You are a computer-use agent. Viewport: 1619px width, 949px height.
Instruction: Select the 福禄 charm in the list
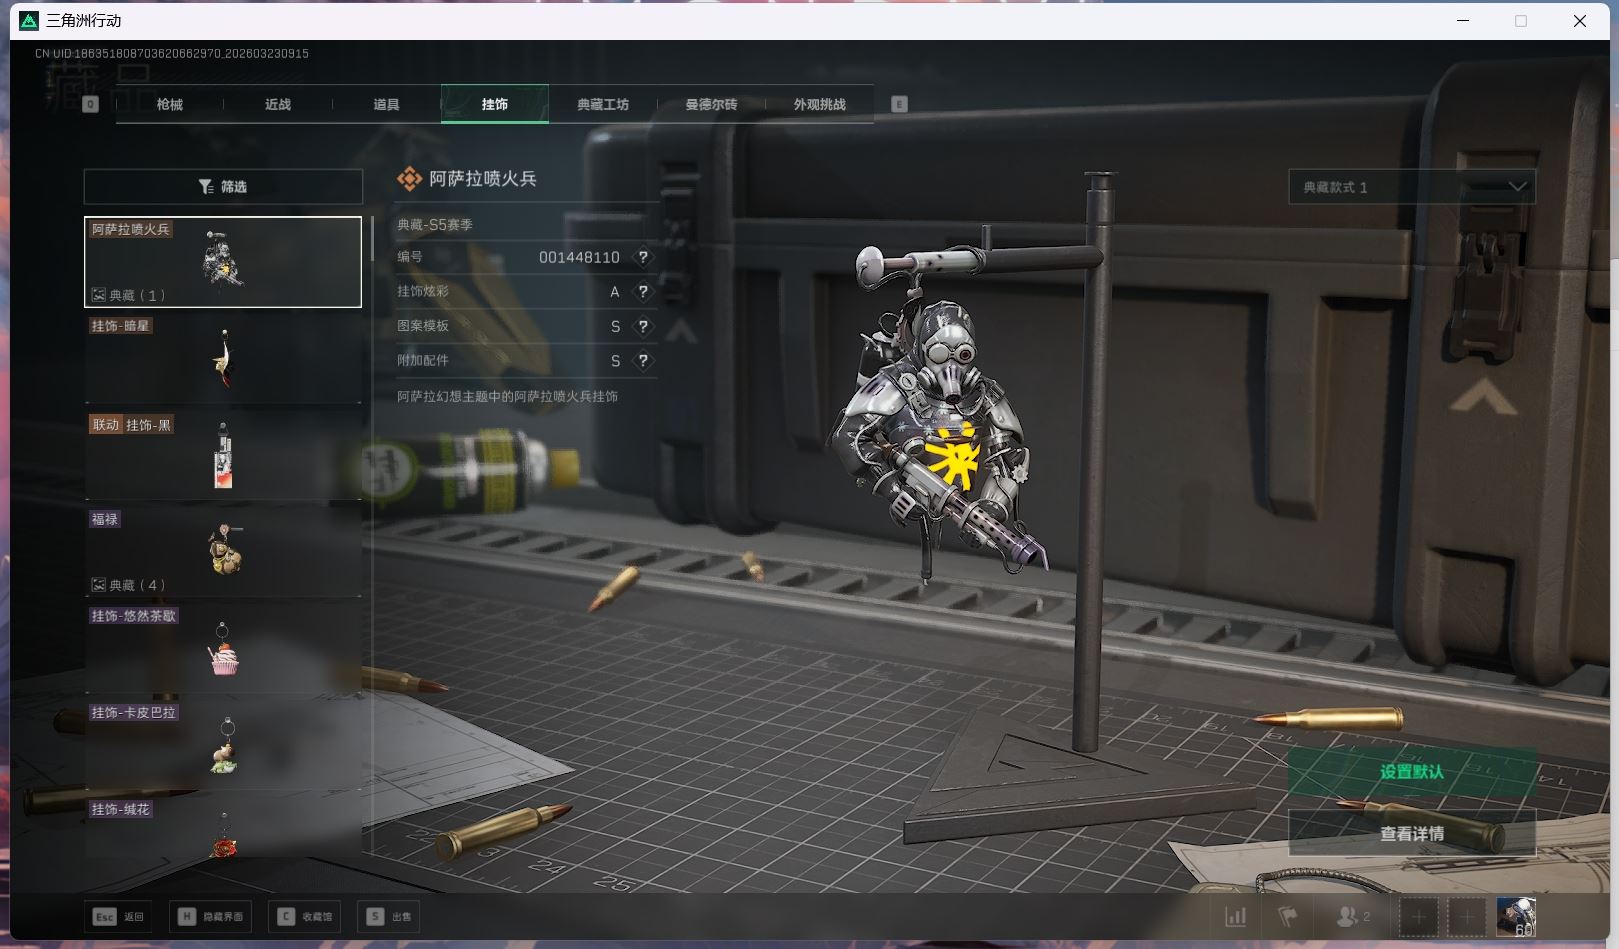[x=223, y=550]
